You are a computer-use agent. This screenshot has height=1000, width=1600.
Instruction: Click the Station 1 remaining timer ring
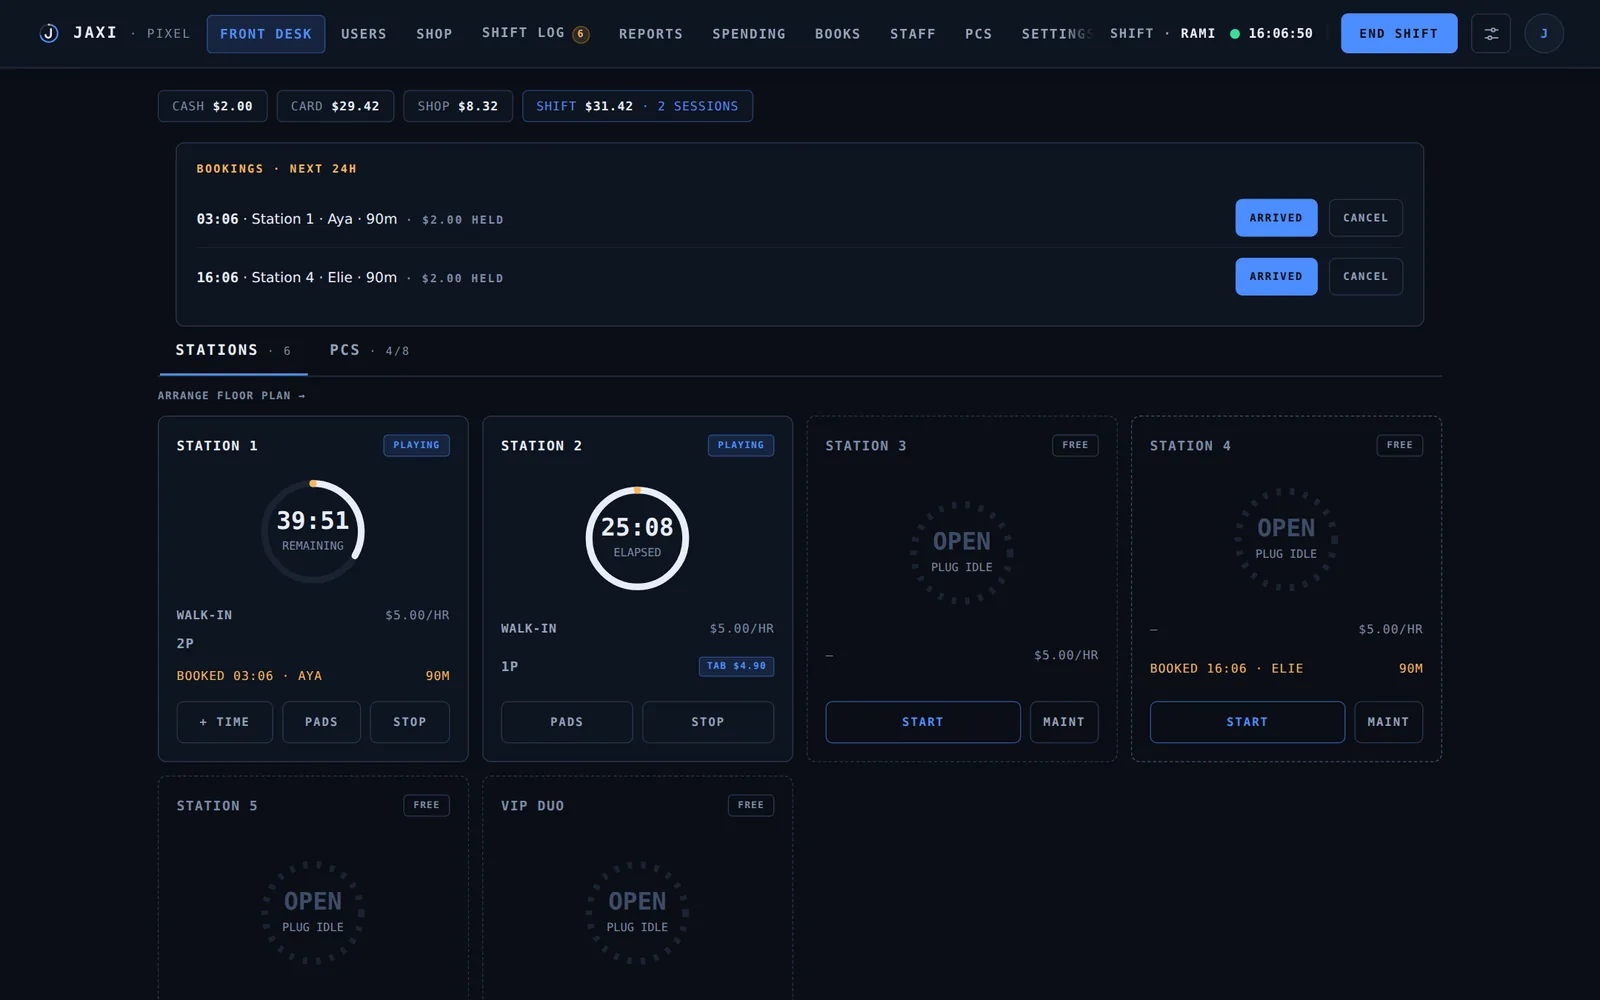point(313,532)
